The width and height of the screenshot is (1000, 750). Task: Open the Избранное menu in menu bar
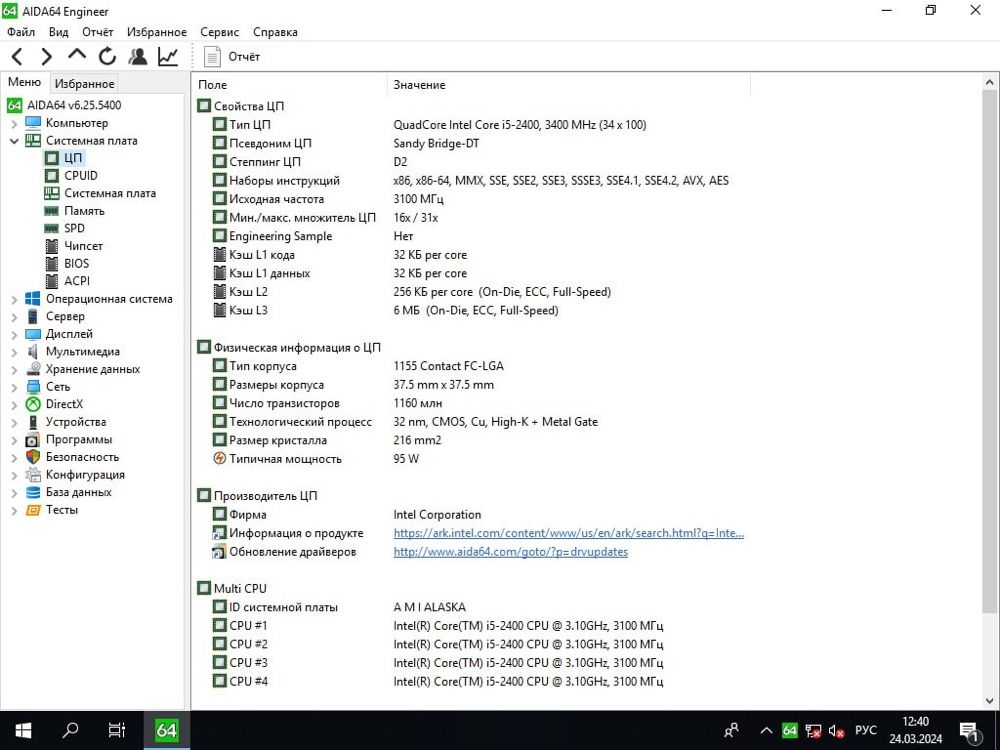coord(157,32)
